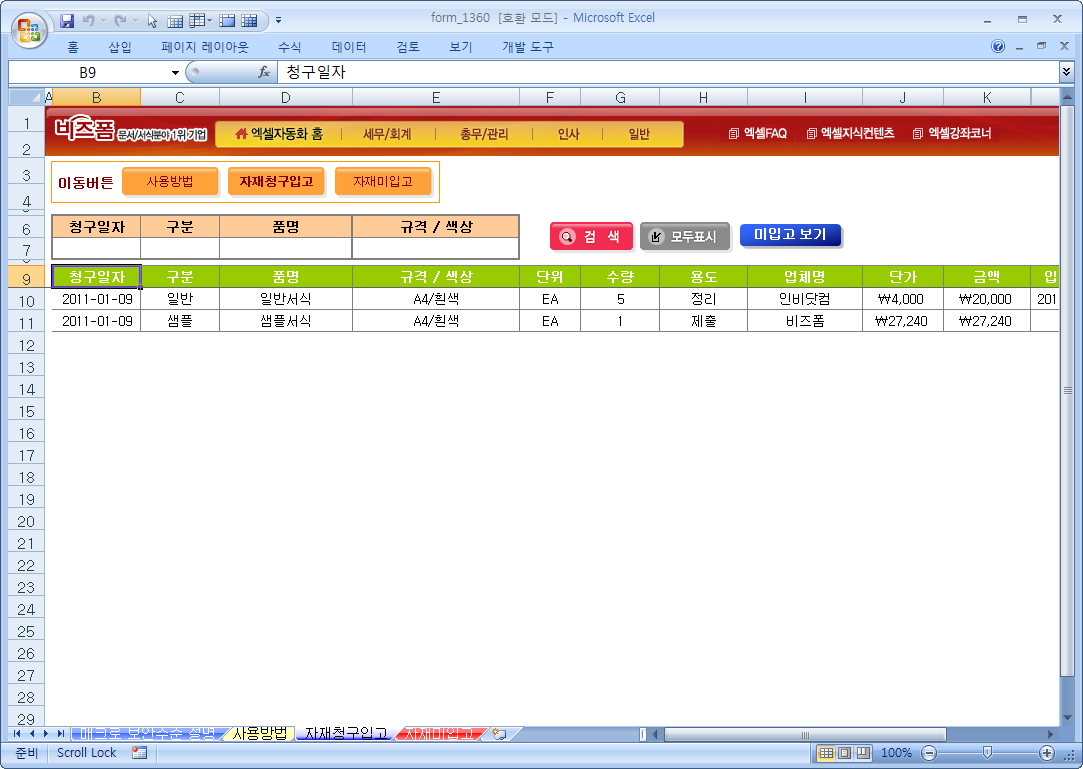Image resolution: width=1083 pixels, height=769 pixels.
Task: Switch to Normal view in status bar
Action: tap(826, 752)
